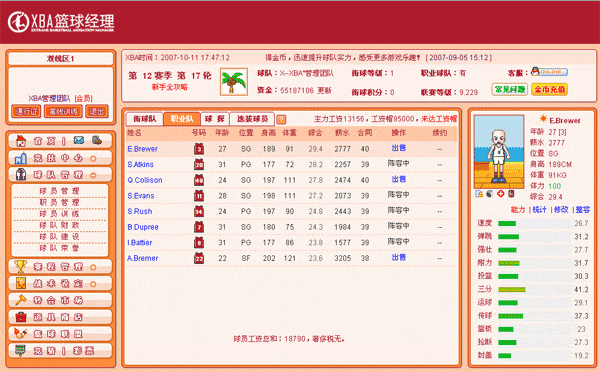Image resolution: width=600 pixels, height=372 pixels.
Task: Click the palm tree team logo
Action: point(233,82)
